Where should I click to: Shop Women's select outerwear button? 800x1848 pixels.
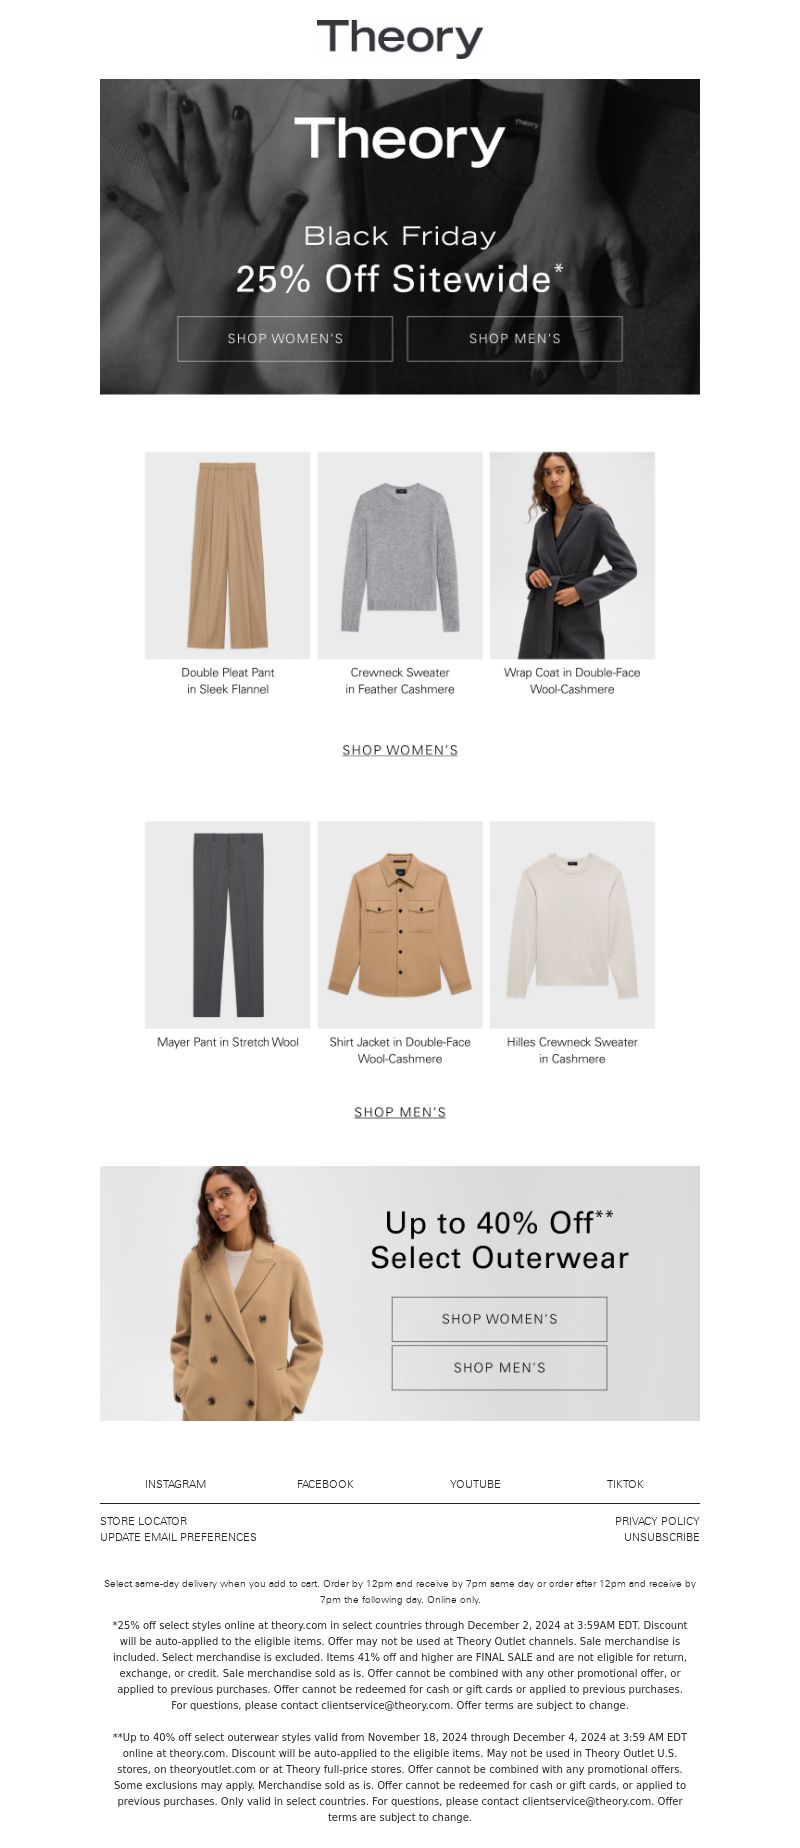(500, 1319)
